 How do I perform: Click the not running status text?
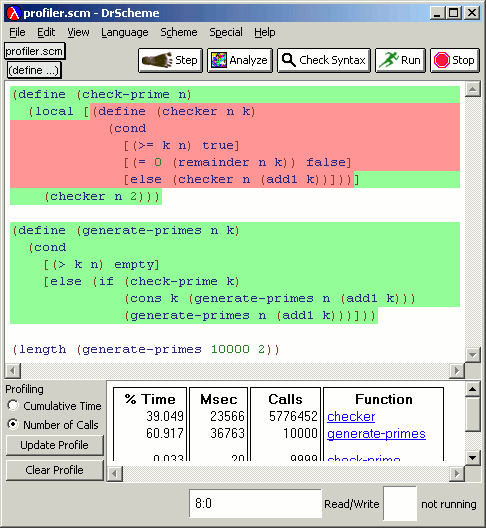tap(449, 504)
